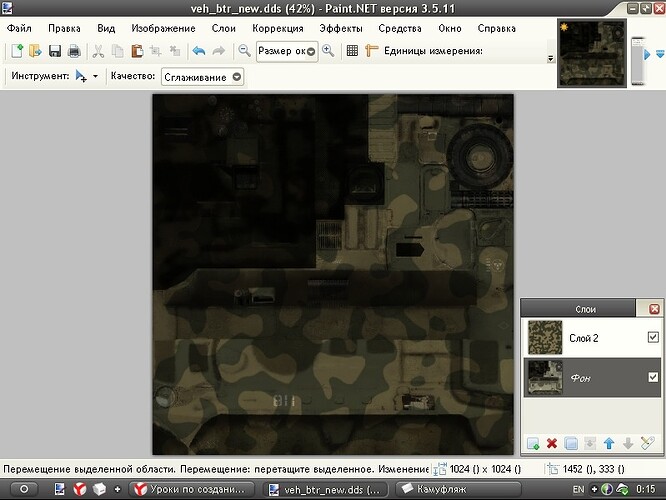The image size is (666, 500).
Task: Move layer up with blue arrow
Action: (x=609, y=443)
